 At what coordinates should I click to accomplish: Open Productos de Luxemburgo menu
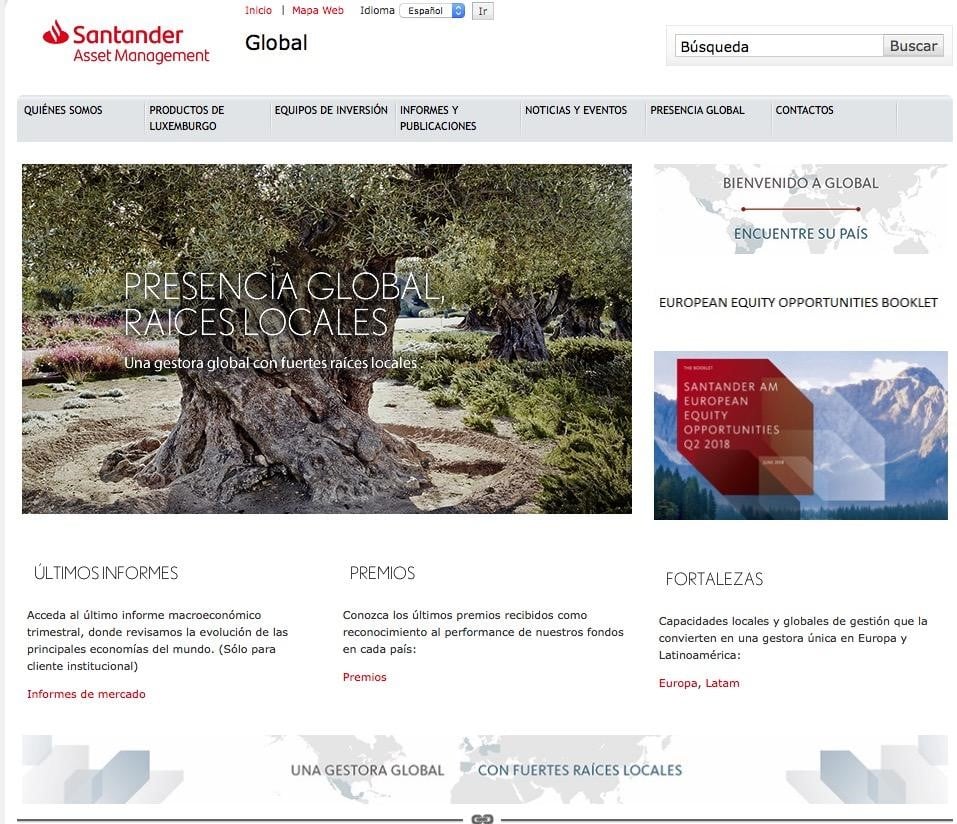point(187,118)
